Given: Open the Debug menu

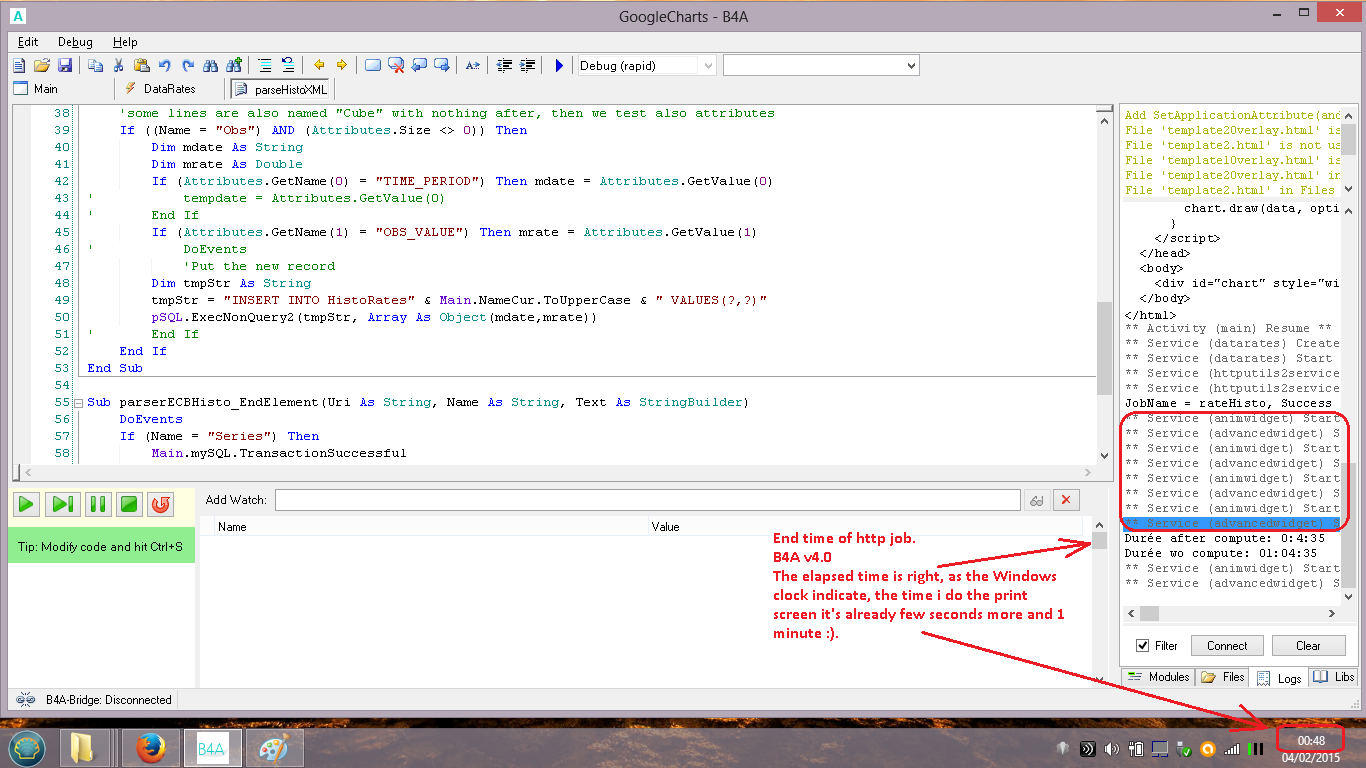Looking at the screenshot, I should point(75,42).
